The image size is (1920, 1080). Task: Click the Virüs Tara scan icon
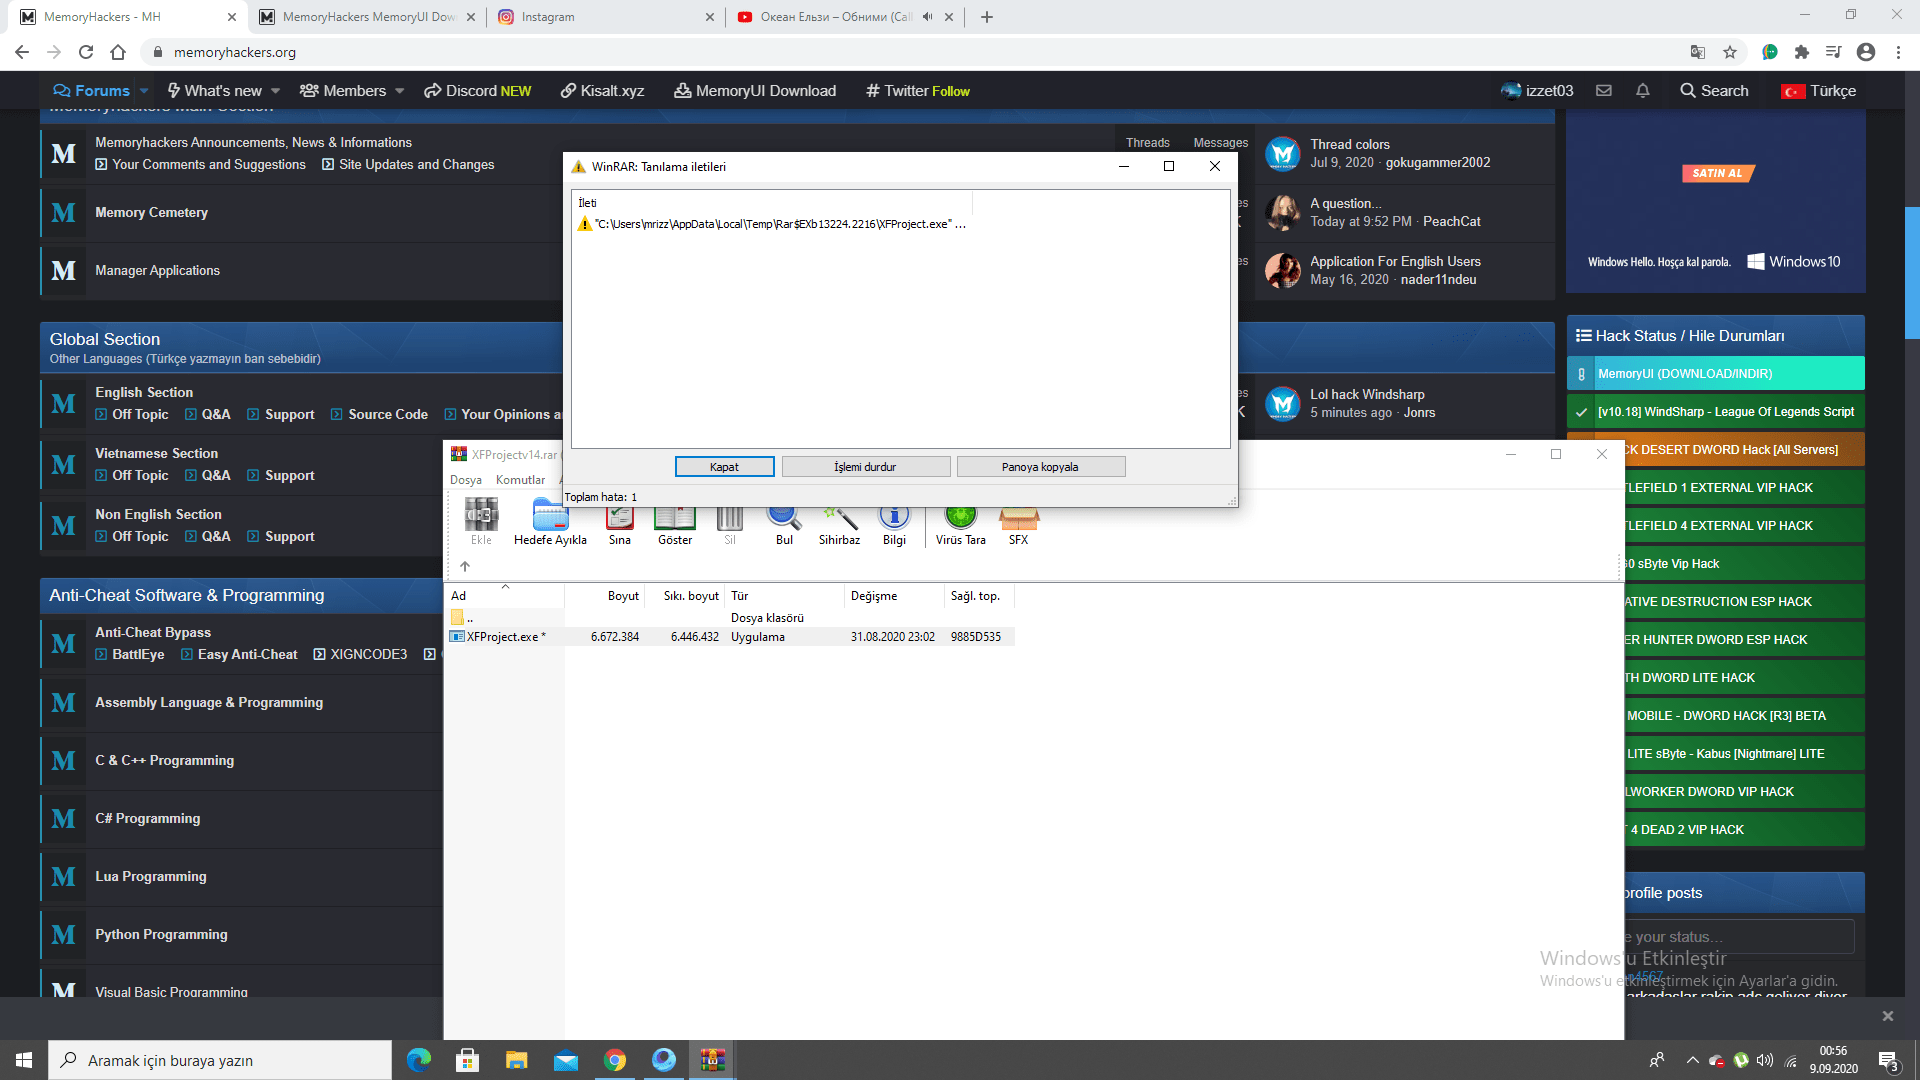point(960,524)
